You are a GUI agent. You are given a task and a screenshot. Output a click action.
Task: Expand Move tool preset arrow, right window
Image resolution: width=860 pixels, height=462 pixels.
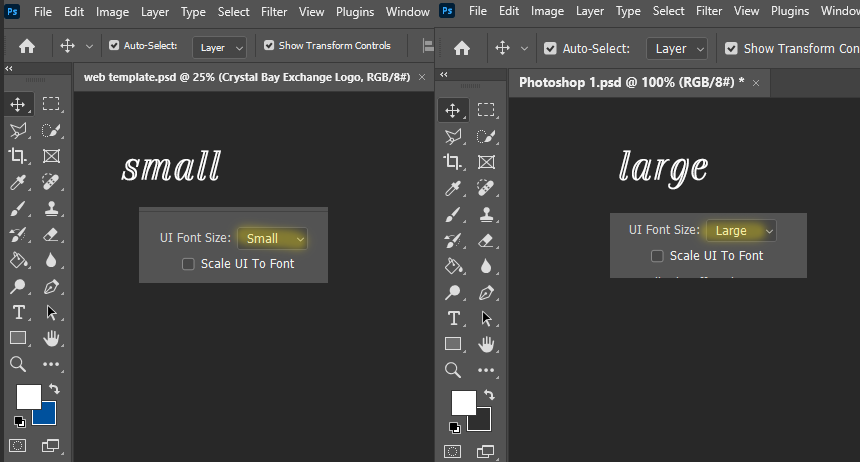524,49
